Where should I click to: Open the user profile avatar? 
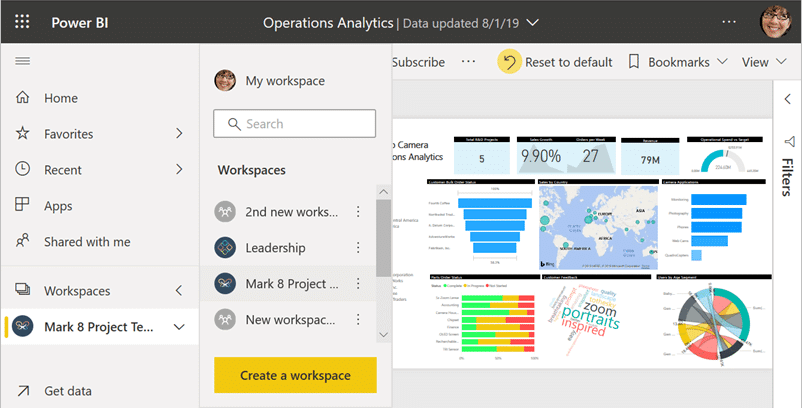point(776,21)
